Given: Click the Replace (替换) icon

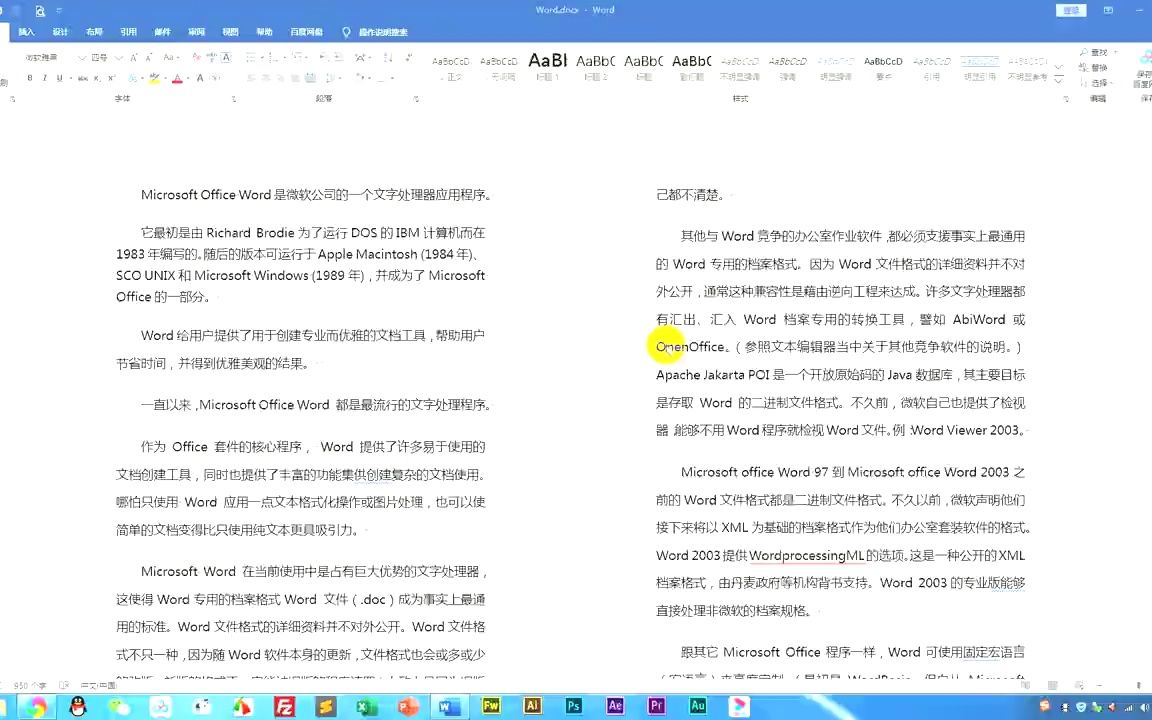Looking at the screenshot, I should point(1098,68).
